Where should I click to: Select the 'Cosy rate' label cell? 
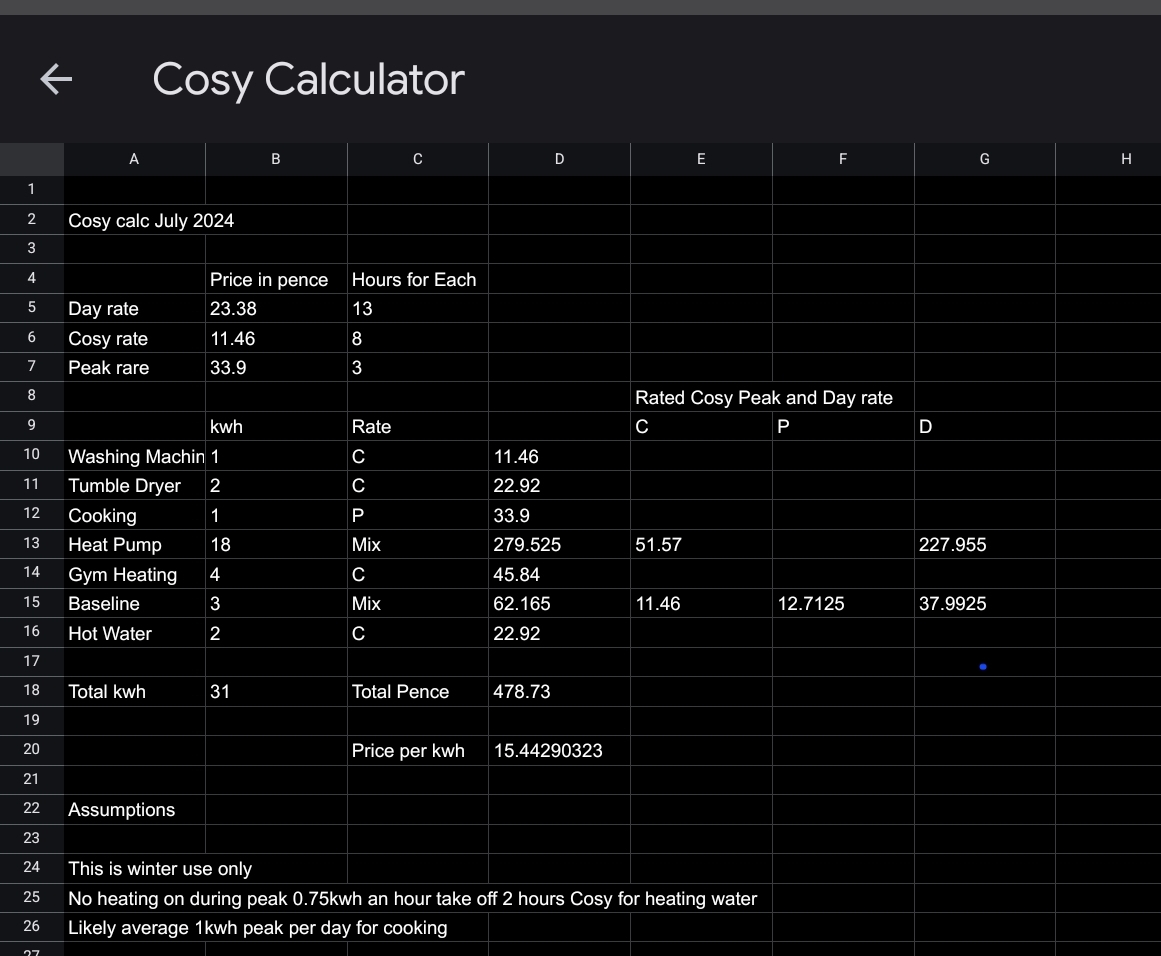point(134,338)
